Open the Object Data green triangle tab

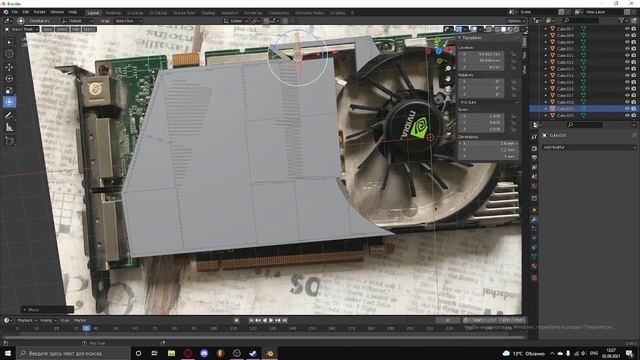coord(534,256)
